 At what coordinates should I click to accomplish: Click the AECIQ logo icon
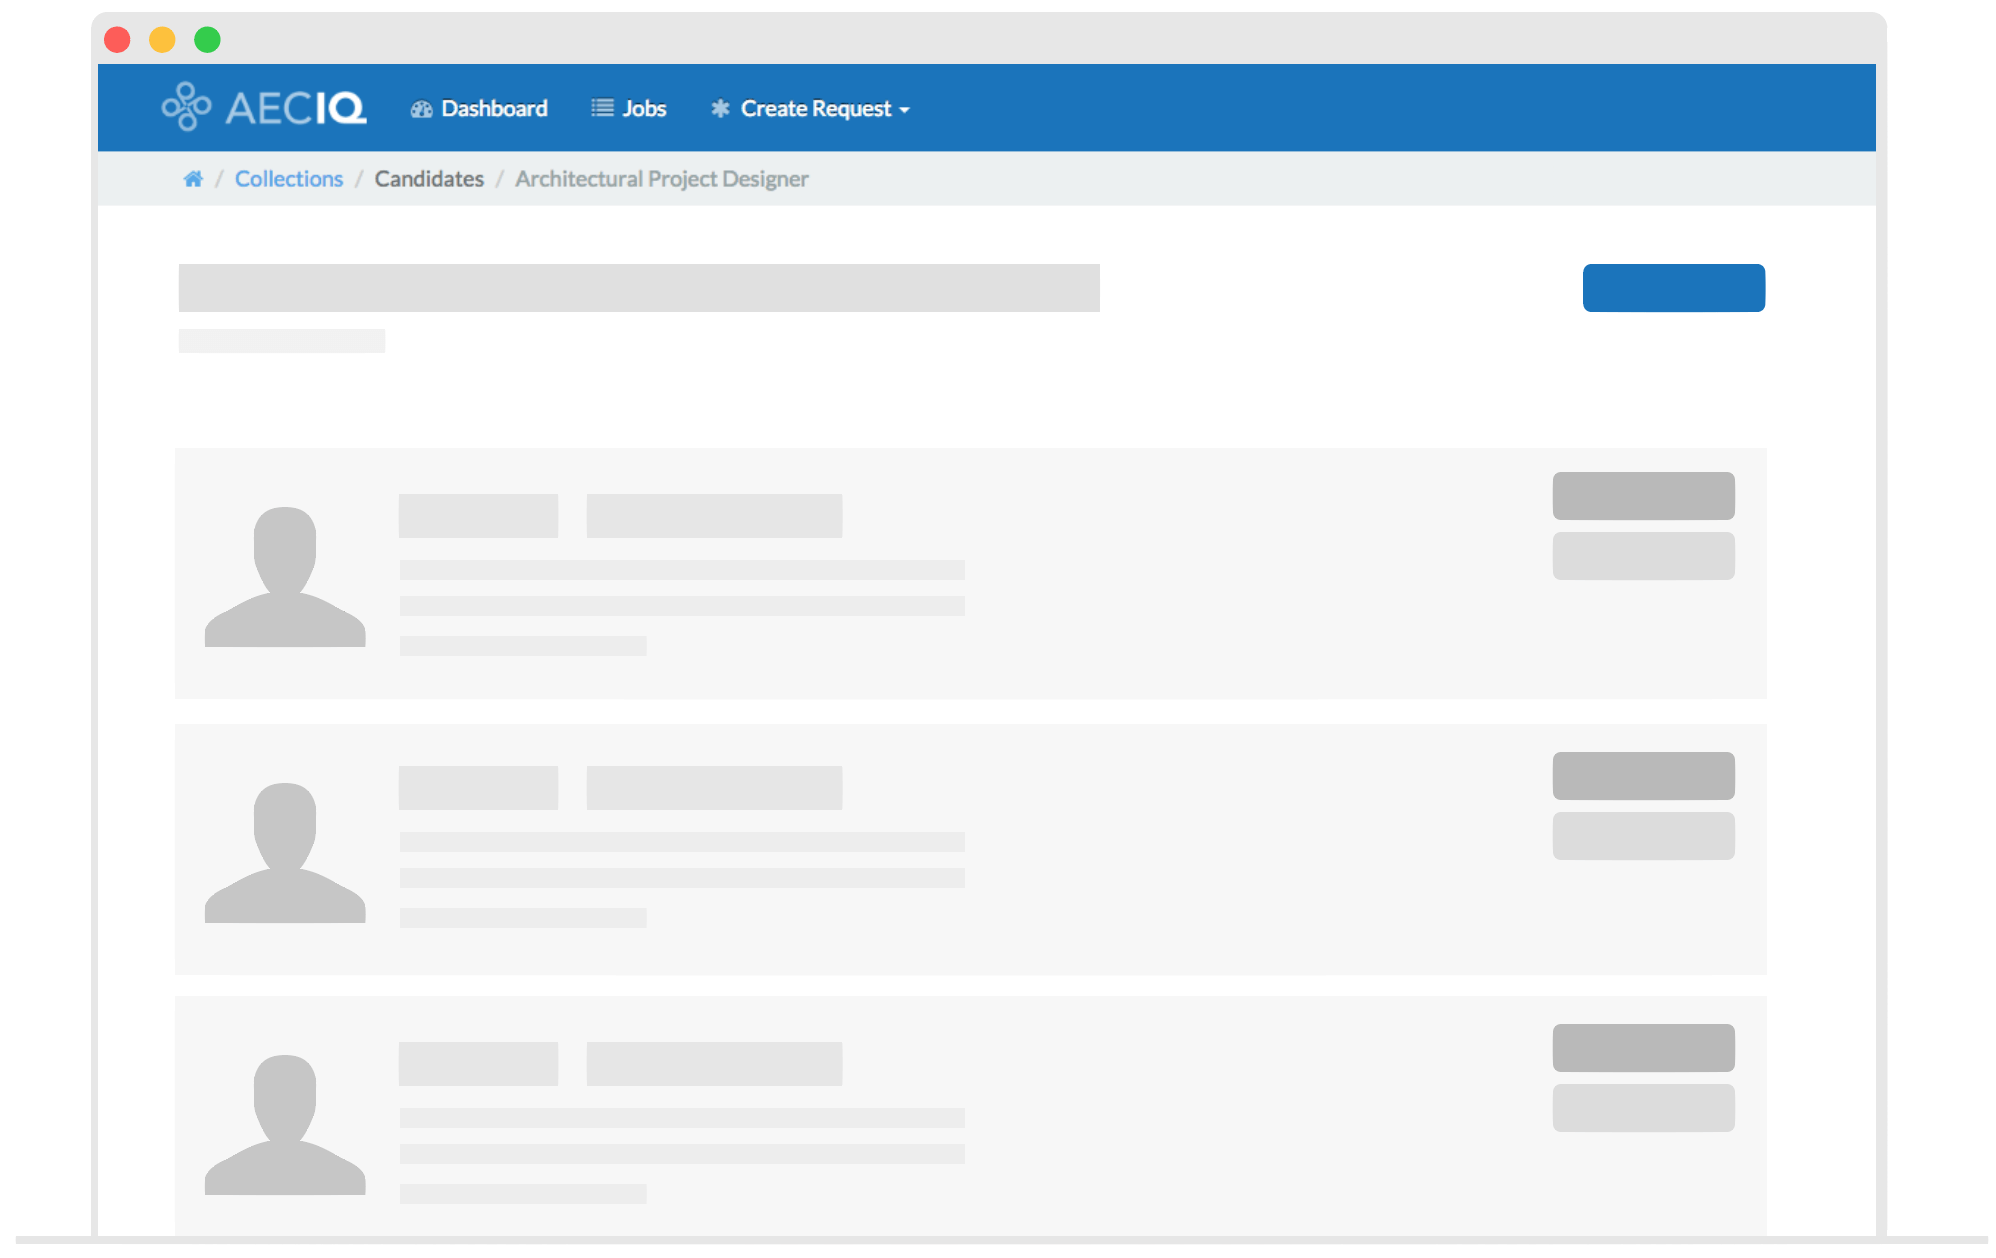point(187,107)
